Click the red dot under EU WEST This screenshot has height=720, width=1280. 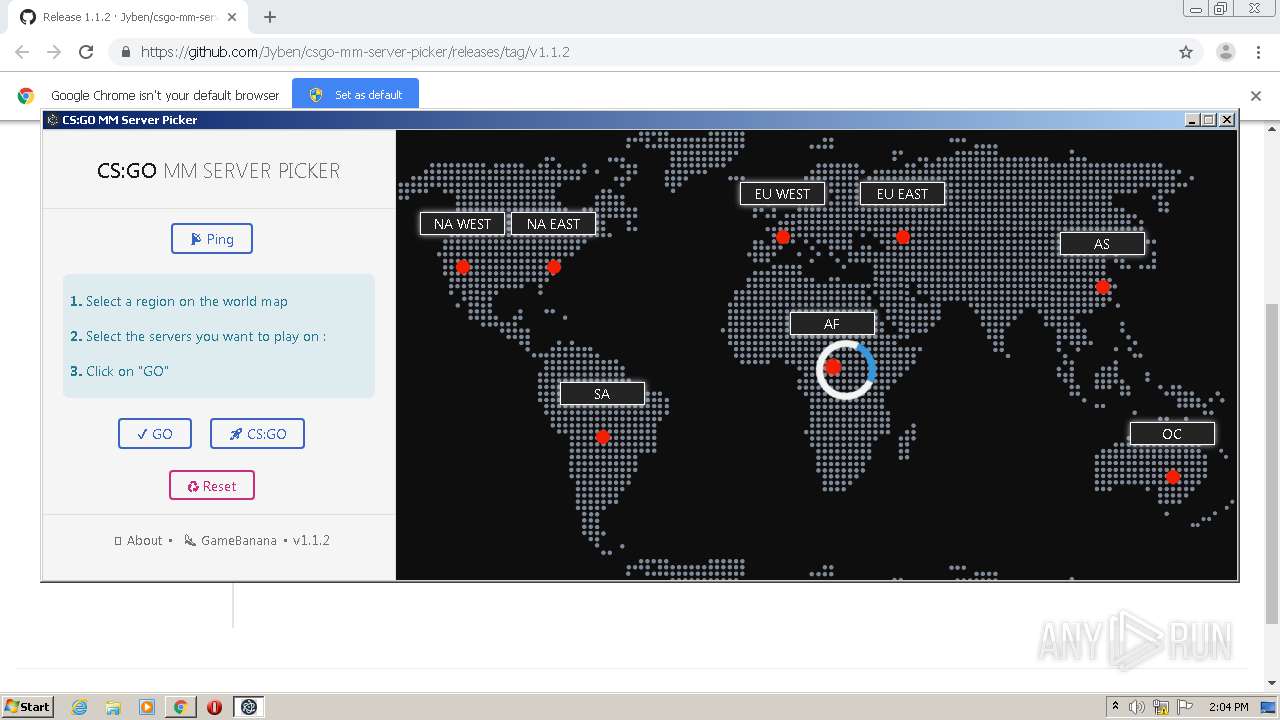click(x=783, y=237)
